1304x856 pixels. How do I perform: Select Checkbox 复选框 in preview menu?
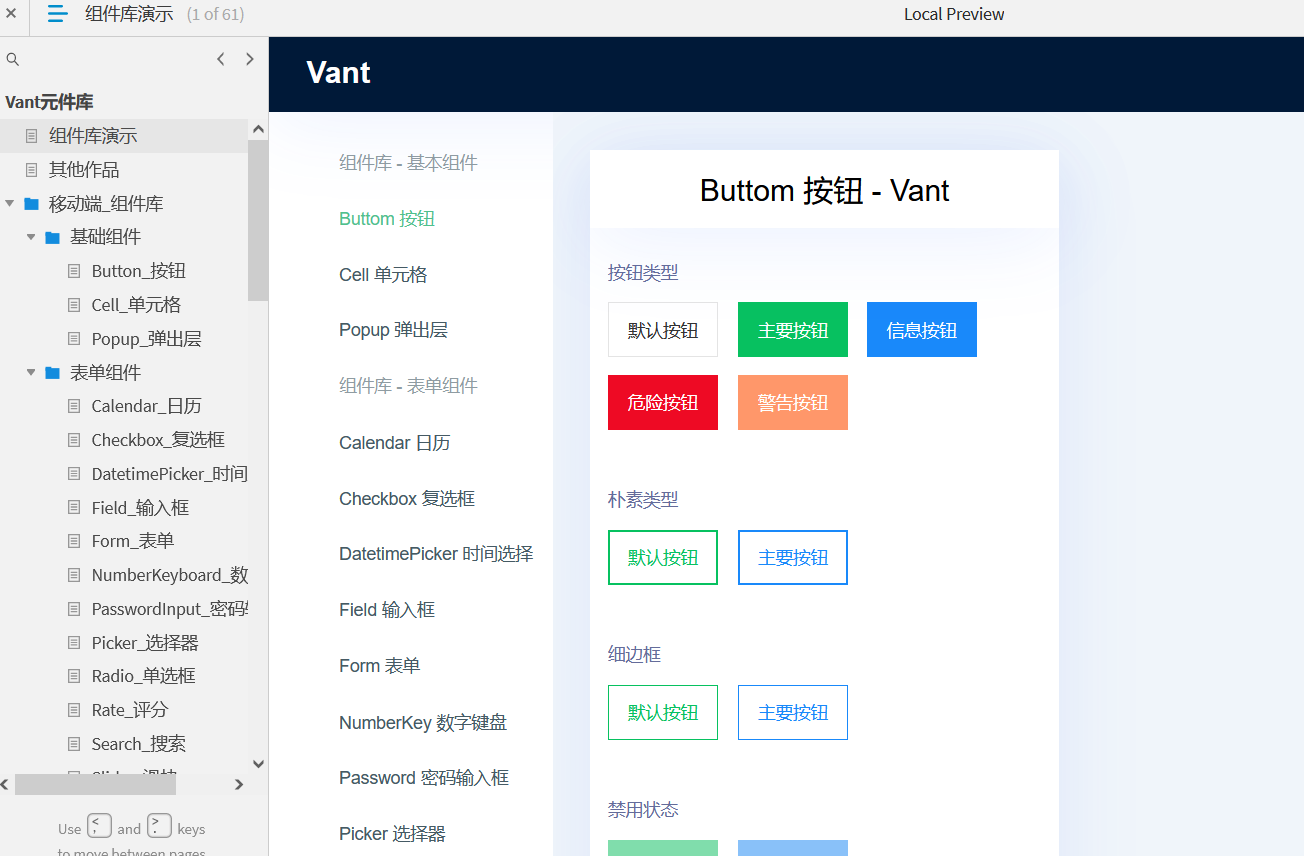407,499
